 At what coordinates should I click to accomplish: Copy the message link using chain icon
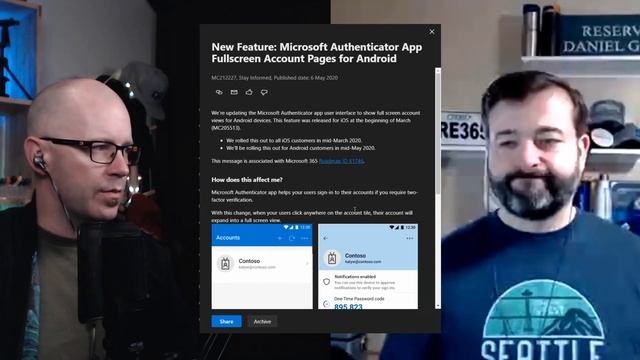219,92
